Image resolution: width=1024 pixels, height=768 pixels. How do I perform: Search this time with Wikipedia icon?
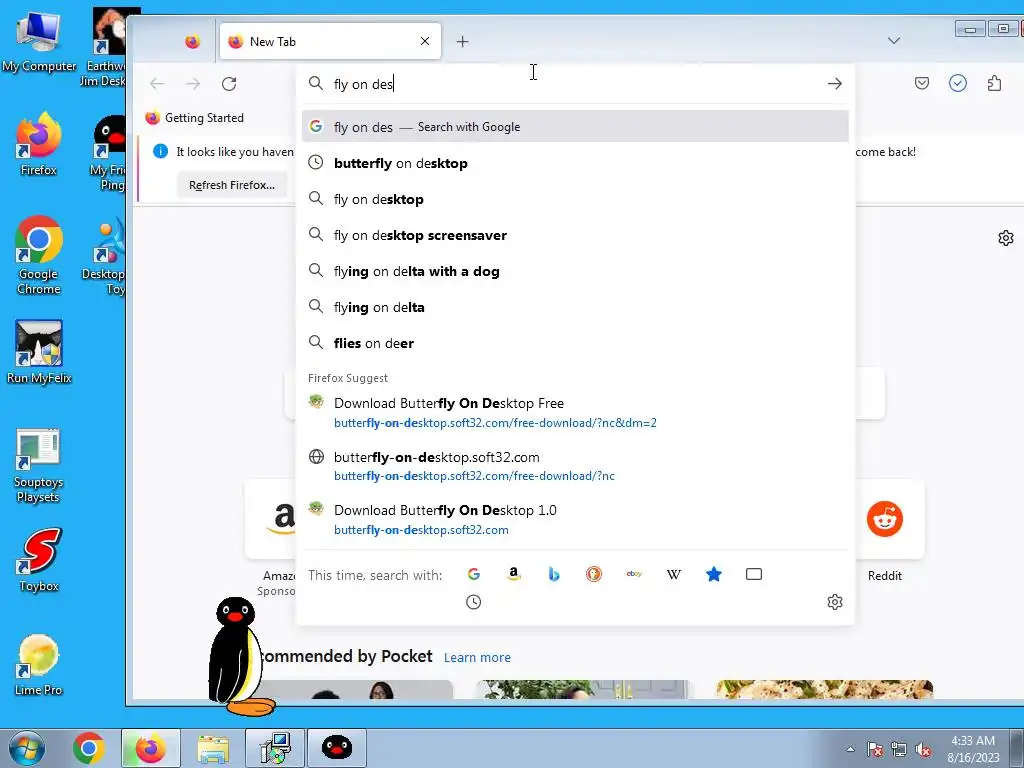pyautogui.click(x=674, y=574)
